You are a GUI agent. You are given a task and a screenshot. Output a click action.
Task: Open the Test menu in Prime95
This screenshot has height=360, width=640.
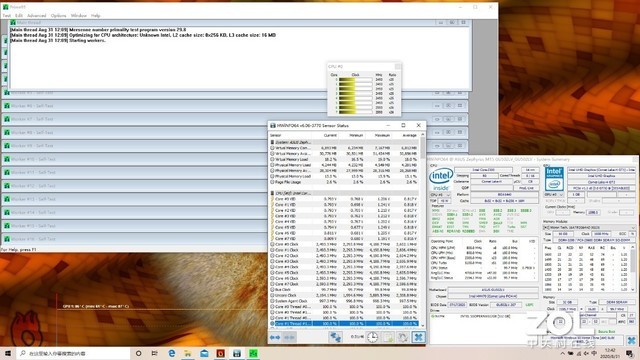[7, 16]
